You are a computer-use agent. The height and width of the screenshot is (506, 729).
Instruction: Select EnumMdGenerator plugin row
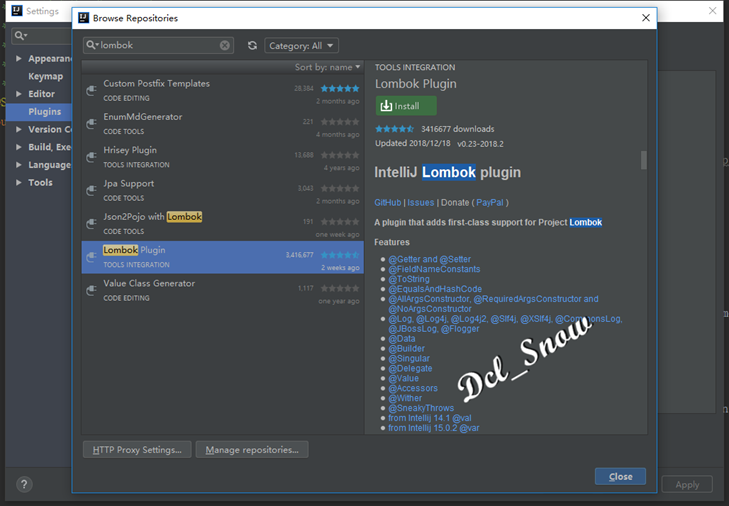tap(222, 124)
